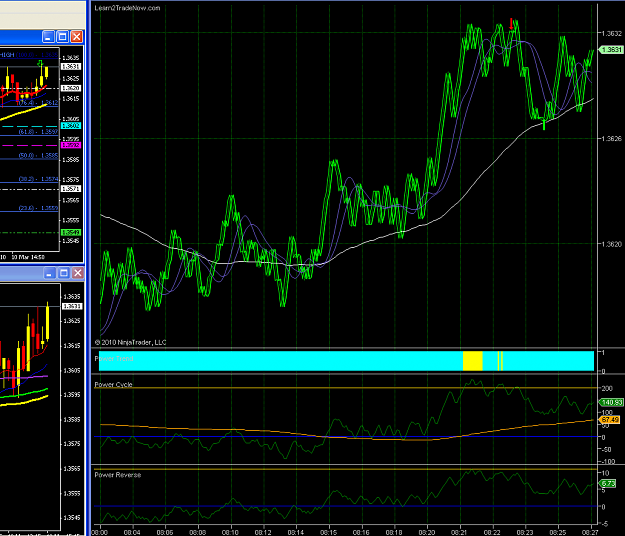The image size is (625, 536).
Task: Click the (50.0) 1.3585 Fibonacci level label
Action: 38,155
